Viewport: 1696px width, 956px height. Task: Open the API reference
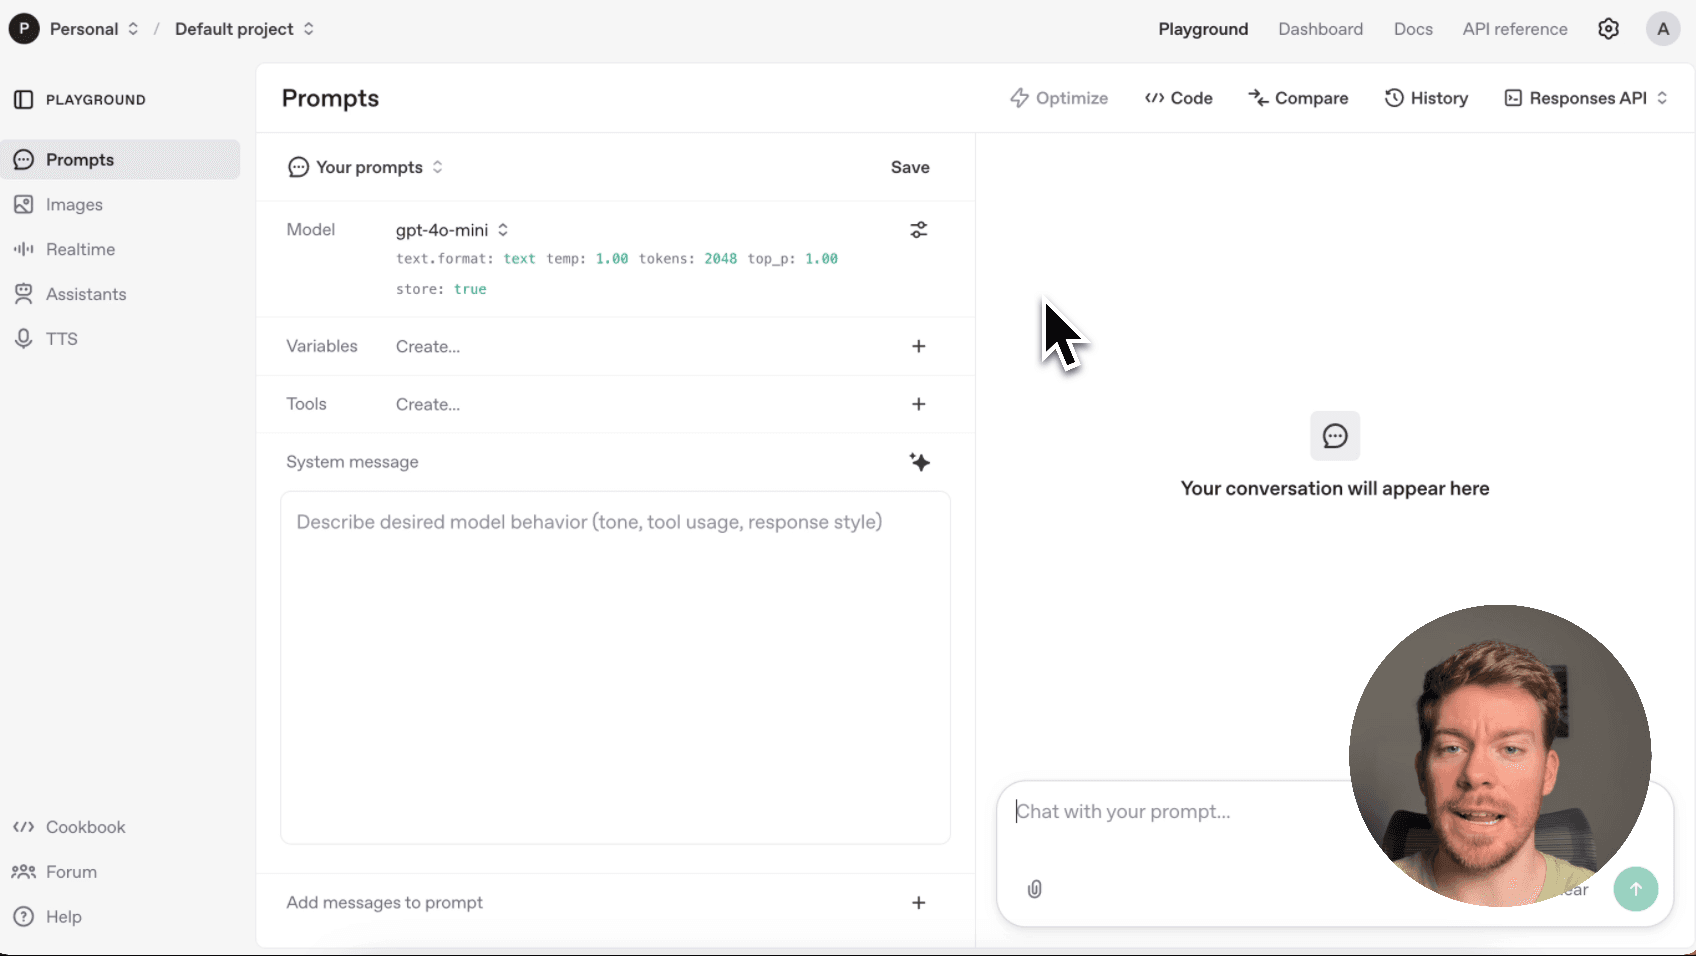(x=1514, y=29)
